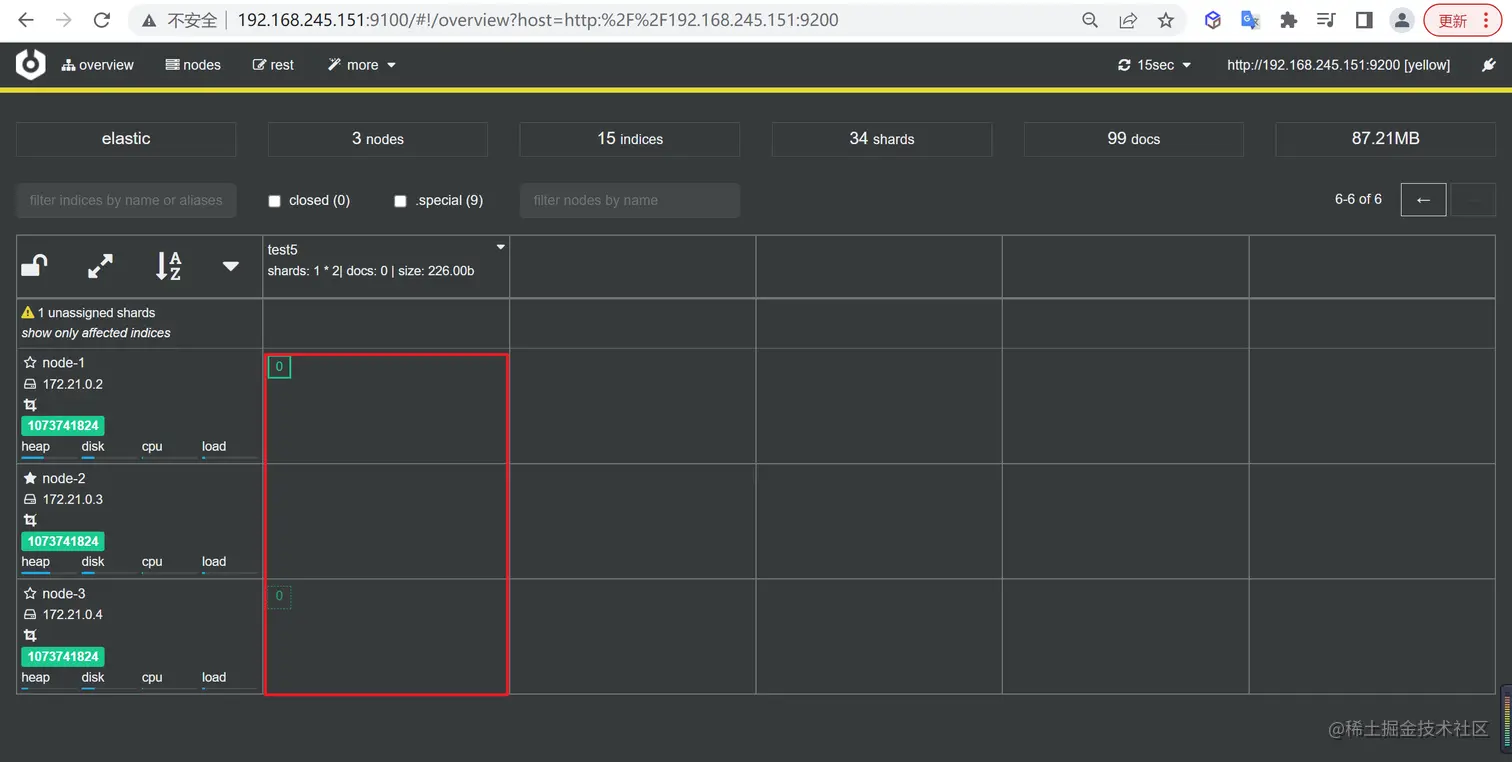The image size is (1512, 762).
Task: Click node-3 1073741824 green badge
Action: 63,657
